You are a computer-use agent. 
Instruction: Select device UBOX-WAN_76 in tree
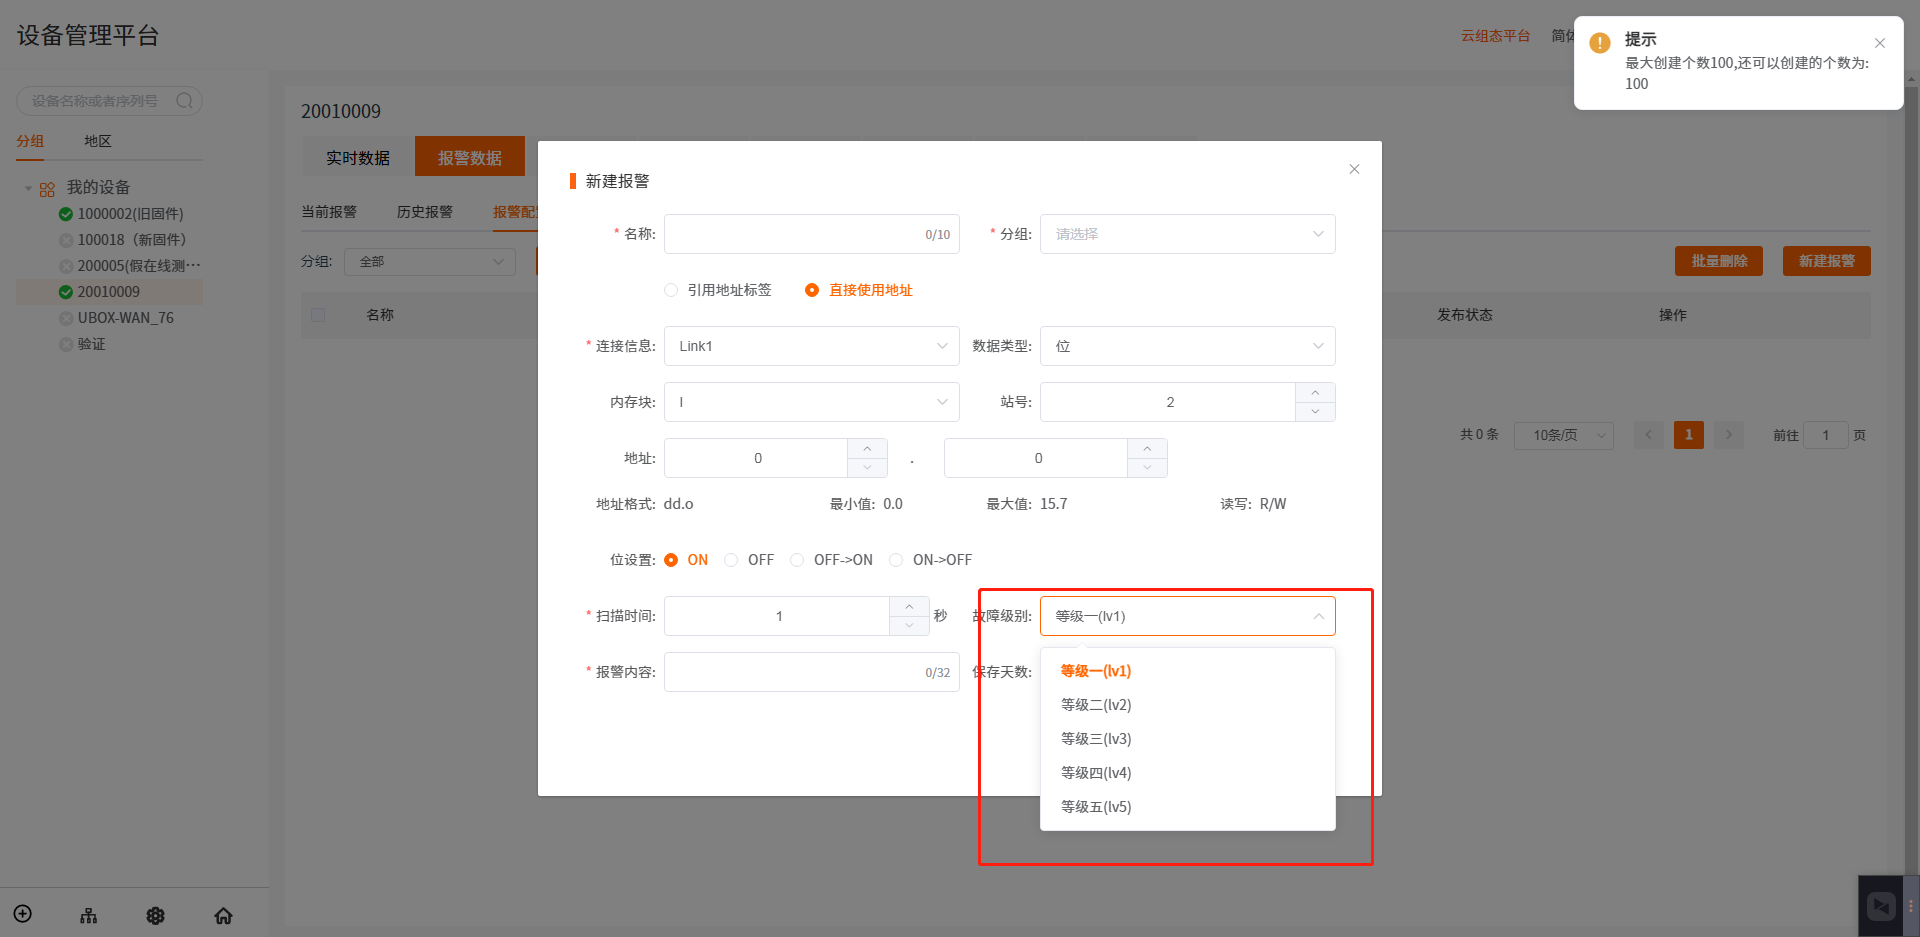click(x=126, y=318)
